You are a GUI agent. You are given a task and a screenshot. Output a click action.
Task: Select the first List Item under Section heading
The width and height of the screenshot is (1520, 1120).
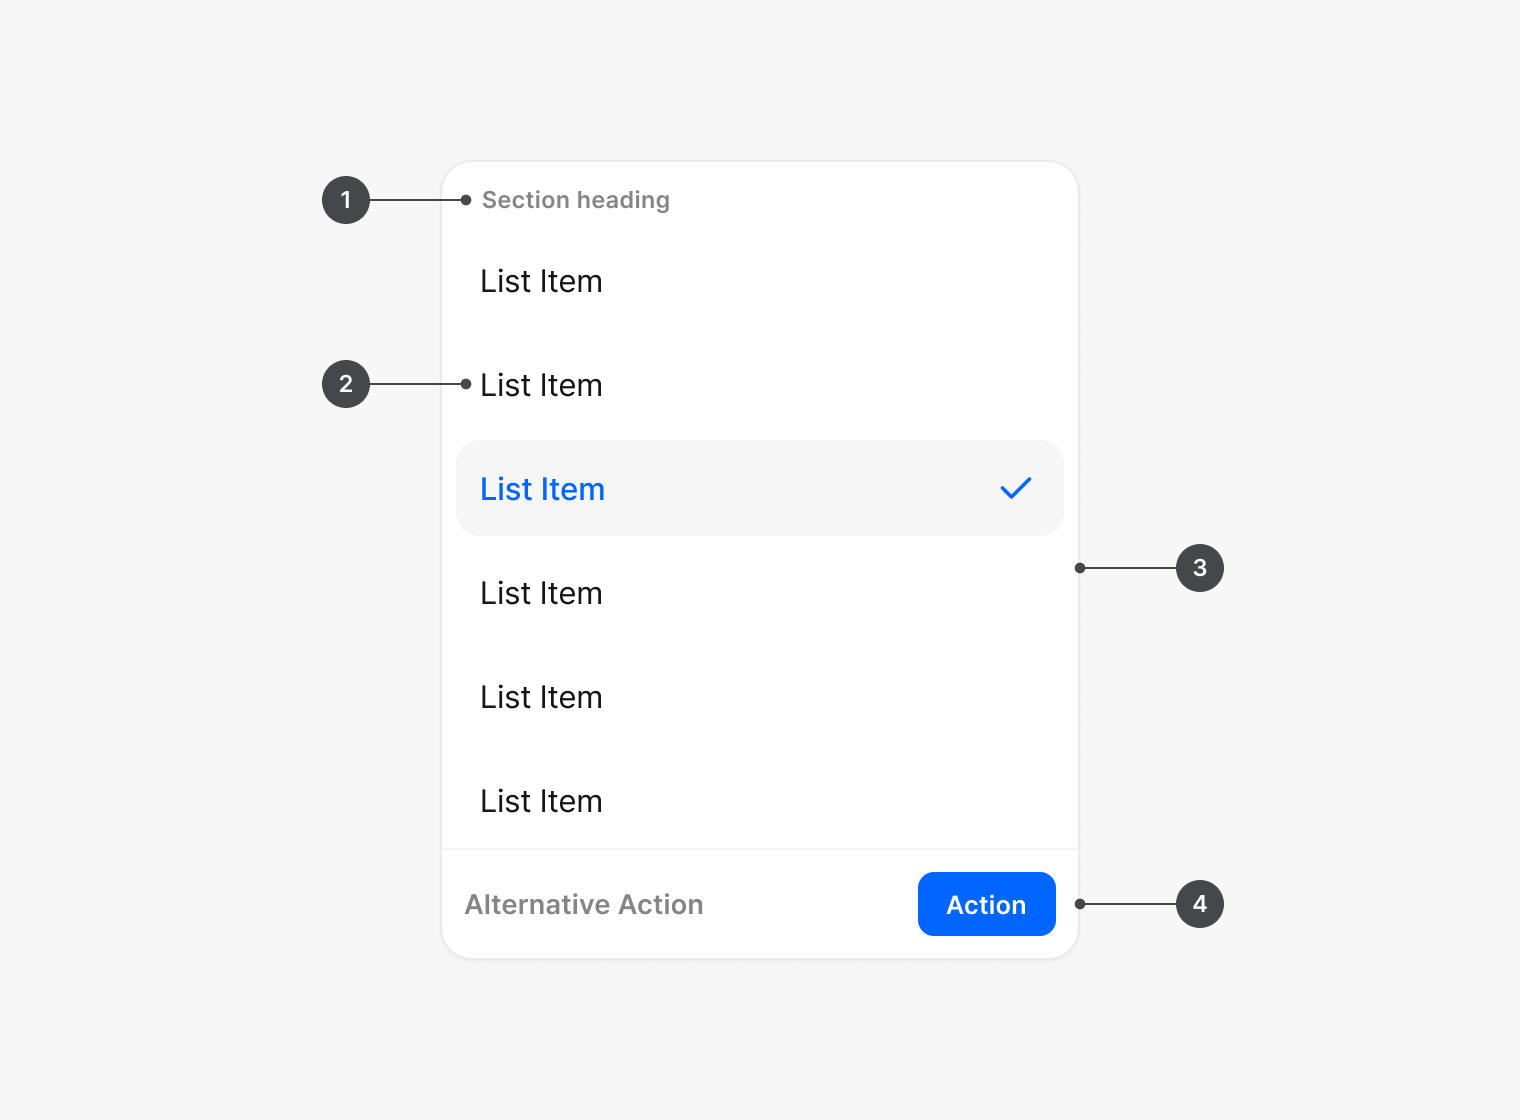(x=541, y=282)
